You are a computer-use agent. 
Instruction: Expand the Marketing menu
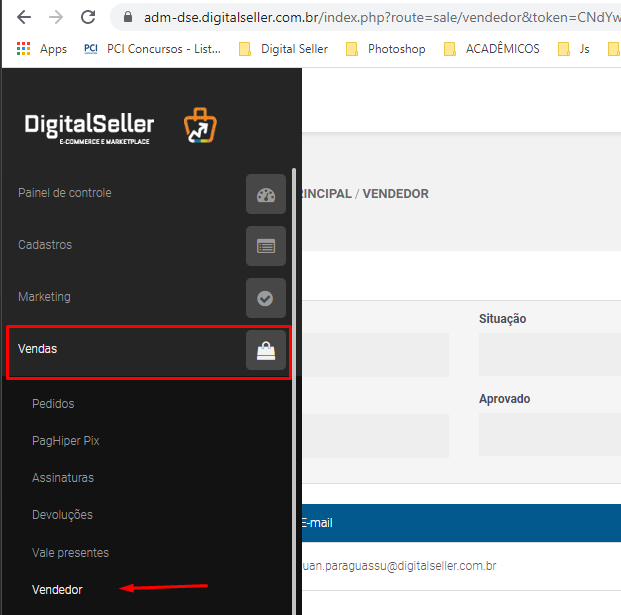tap(44, 297)
